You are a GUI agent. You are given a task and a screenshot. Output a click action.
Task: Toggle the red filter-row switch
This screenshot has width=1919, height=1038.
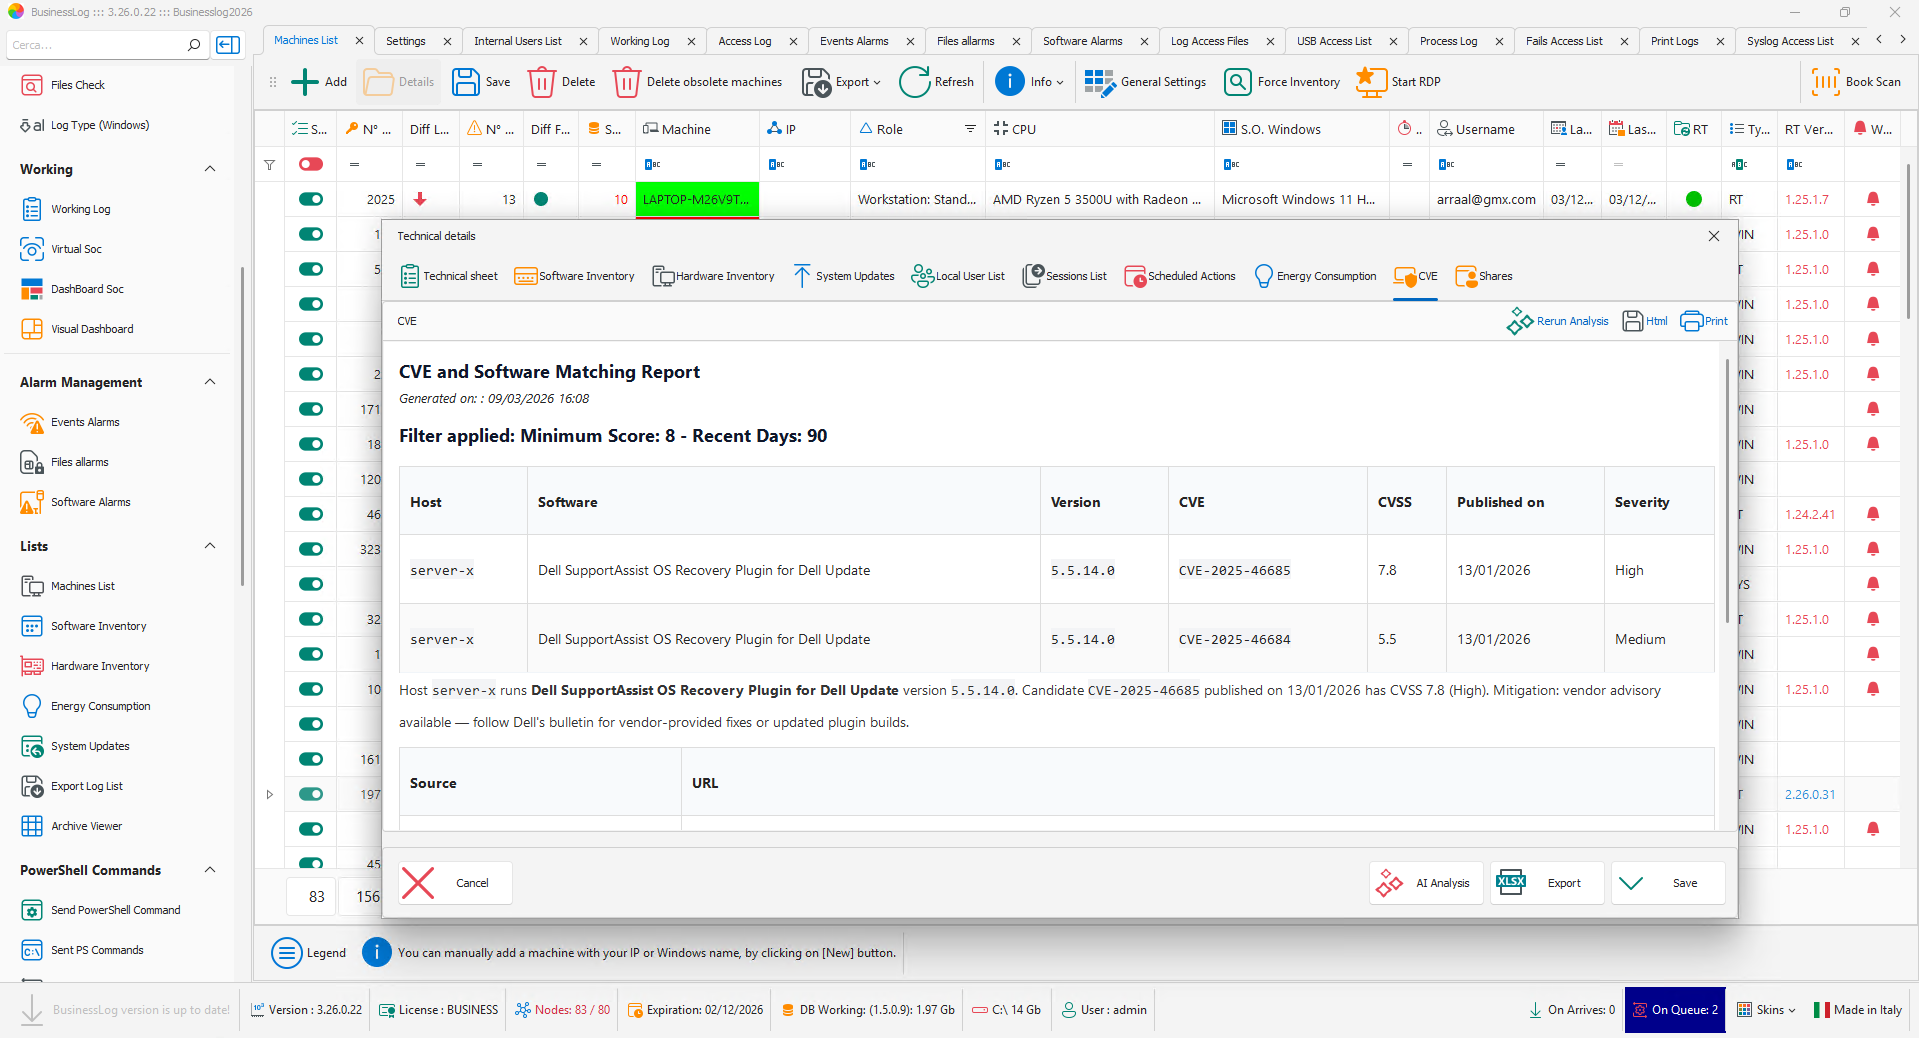(311, 164)
